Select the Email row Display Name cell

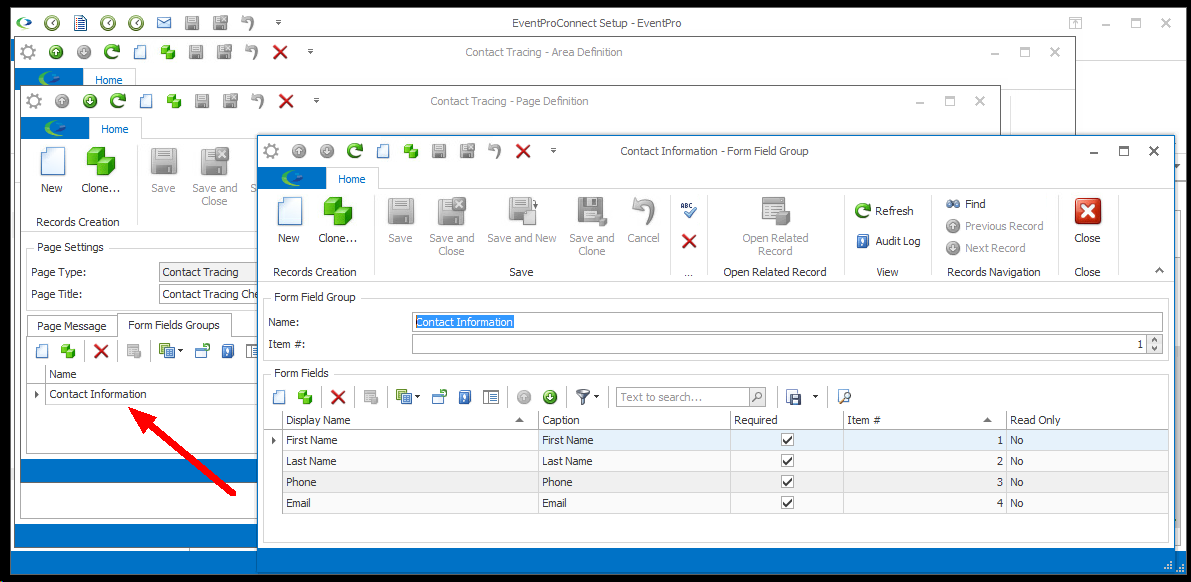(410, 503)
